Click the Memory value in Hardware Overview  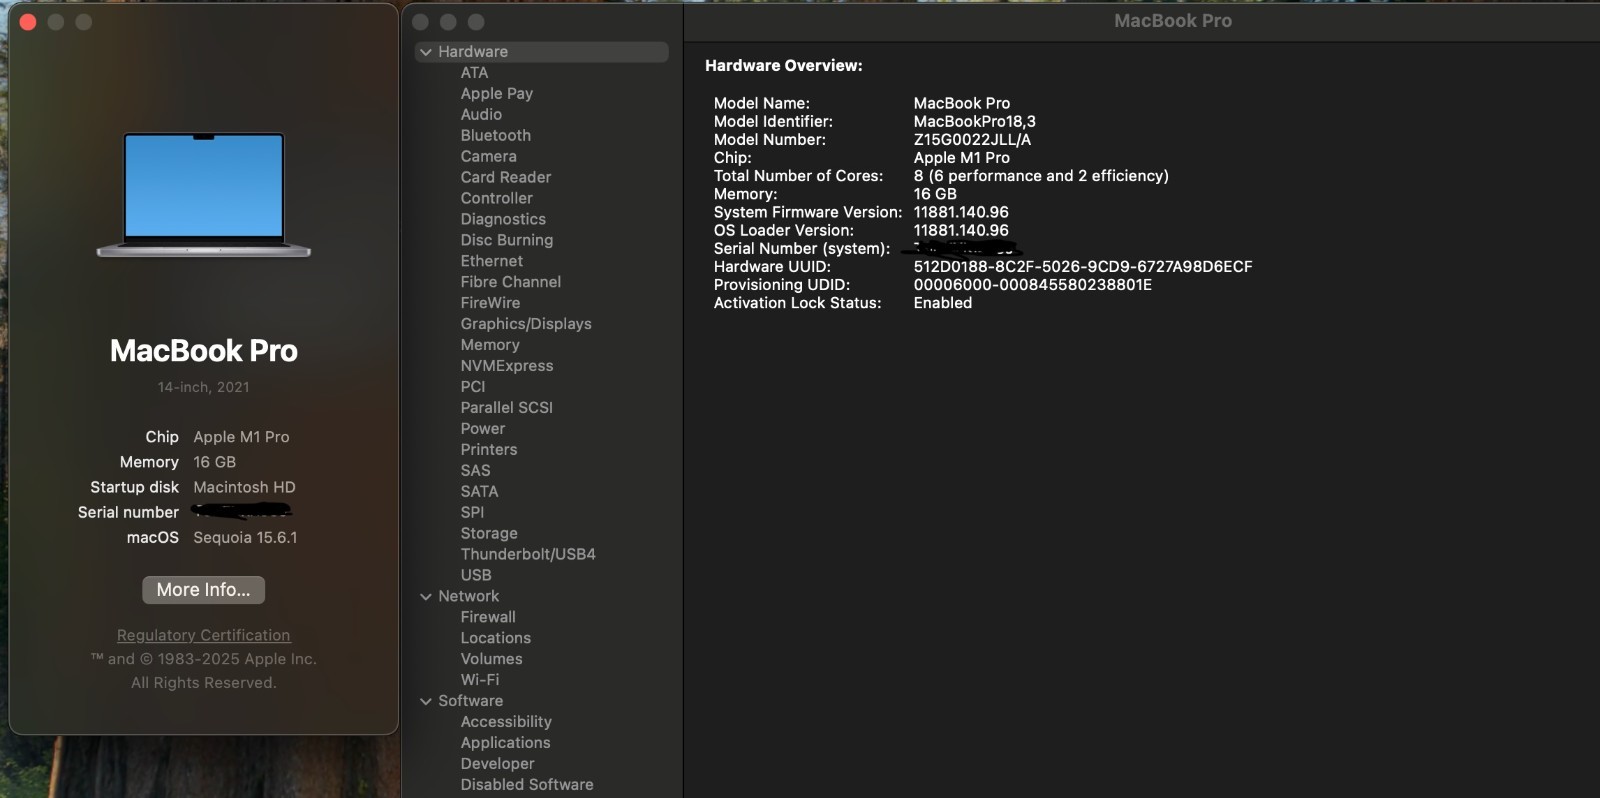pyautogui.click(x=935, y=194)
